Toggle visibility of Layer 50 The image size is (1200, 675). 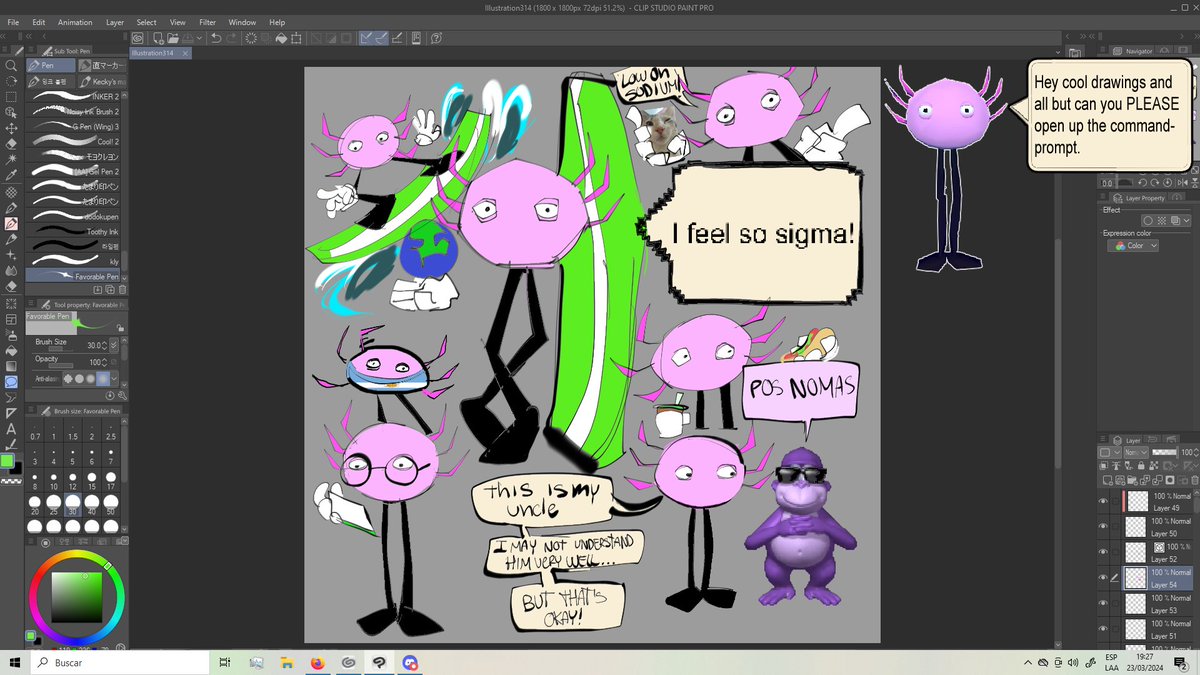tap(1103, 527)
